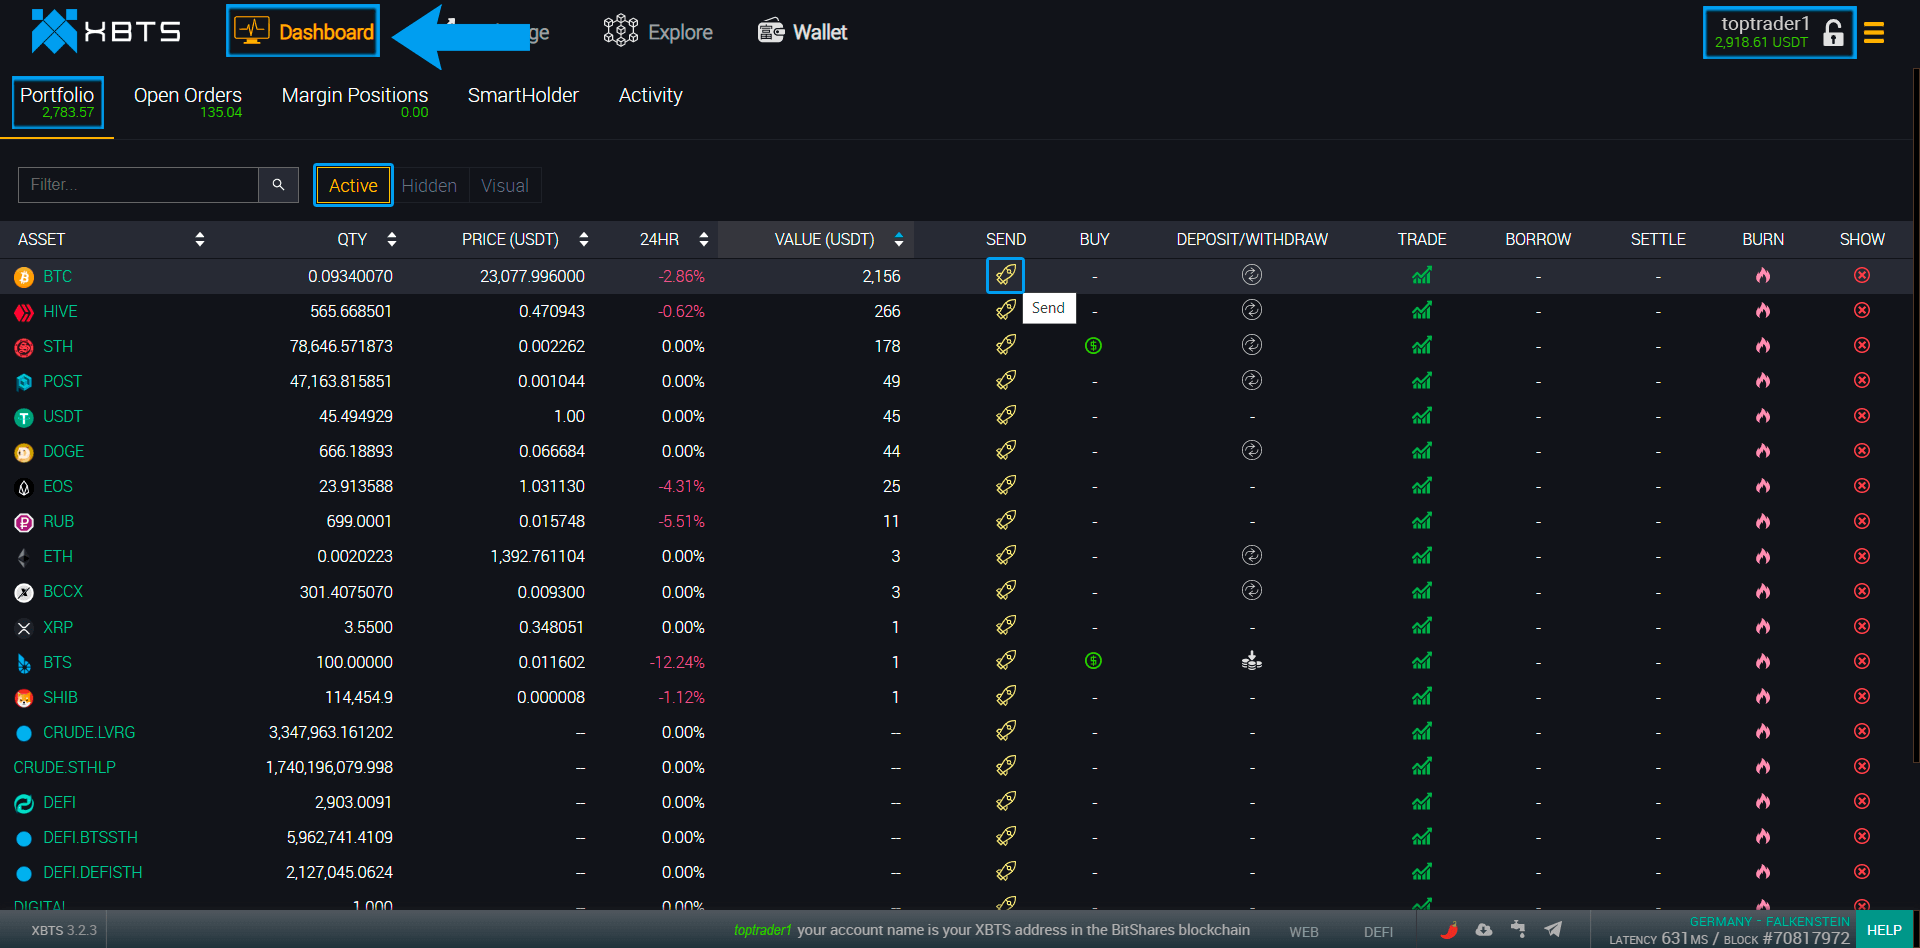Hide BTC using its red Show toggle
The image size is (1920, 948).
(x=1862, y=275)
